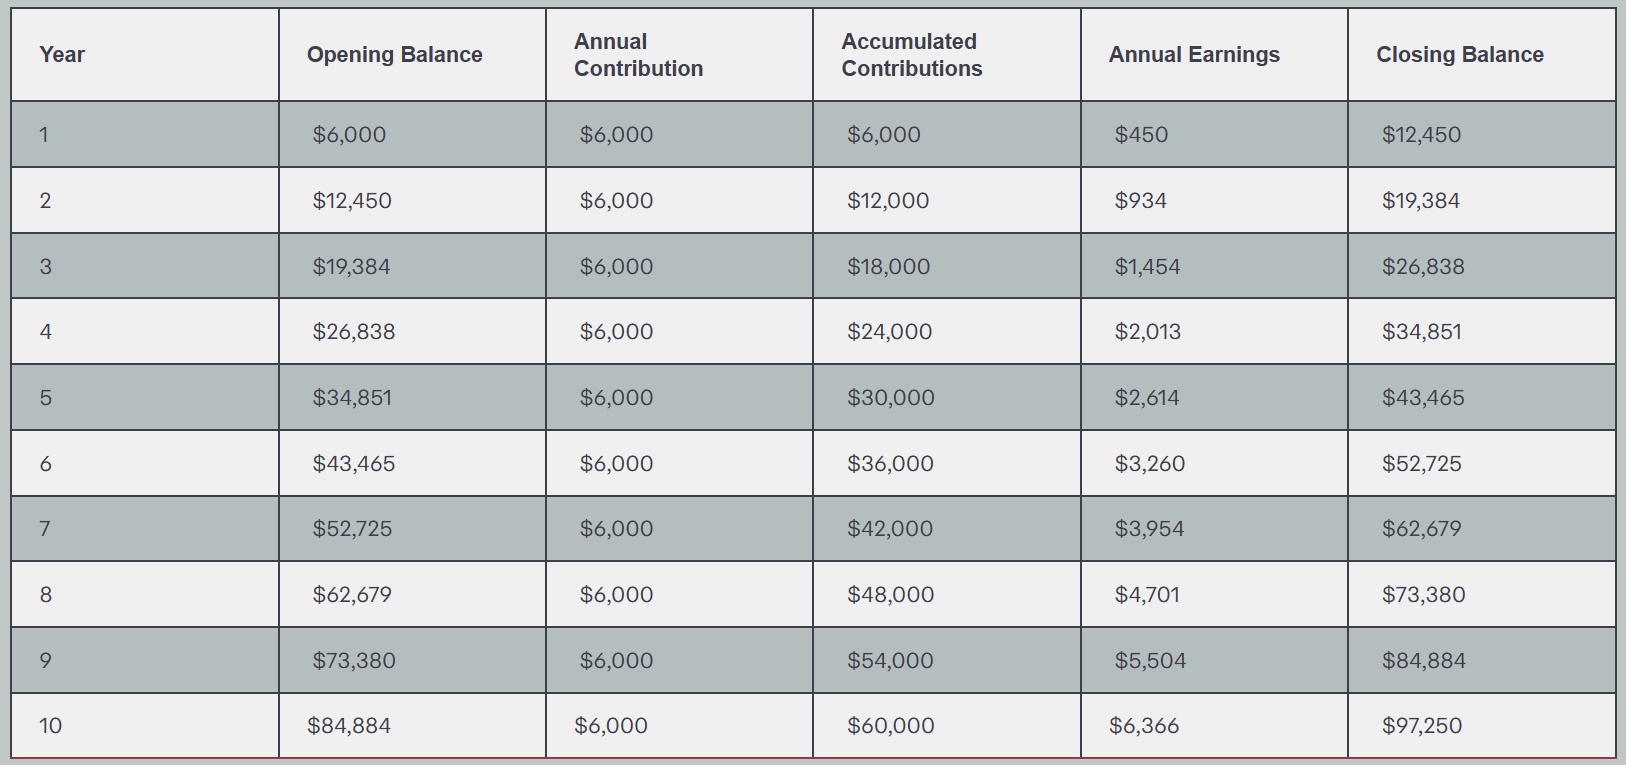Click the year 6 row label
Image resolution: width=1626 pixels, height=765 pixels.
(45, 464)
